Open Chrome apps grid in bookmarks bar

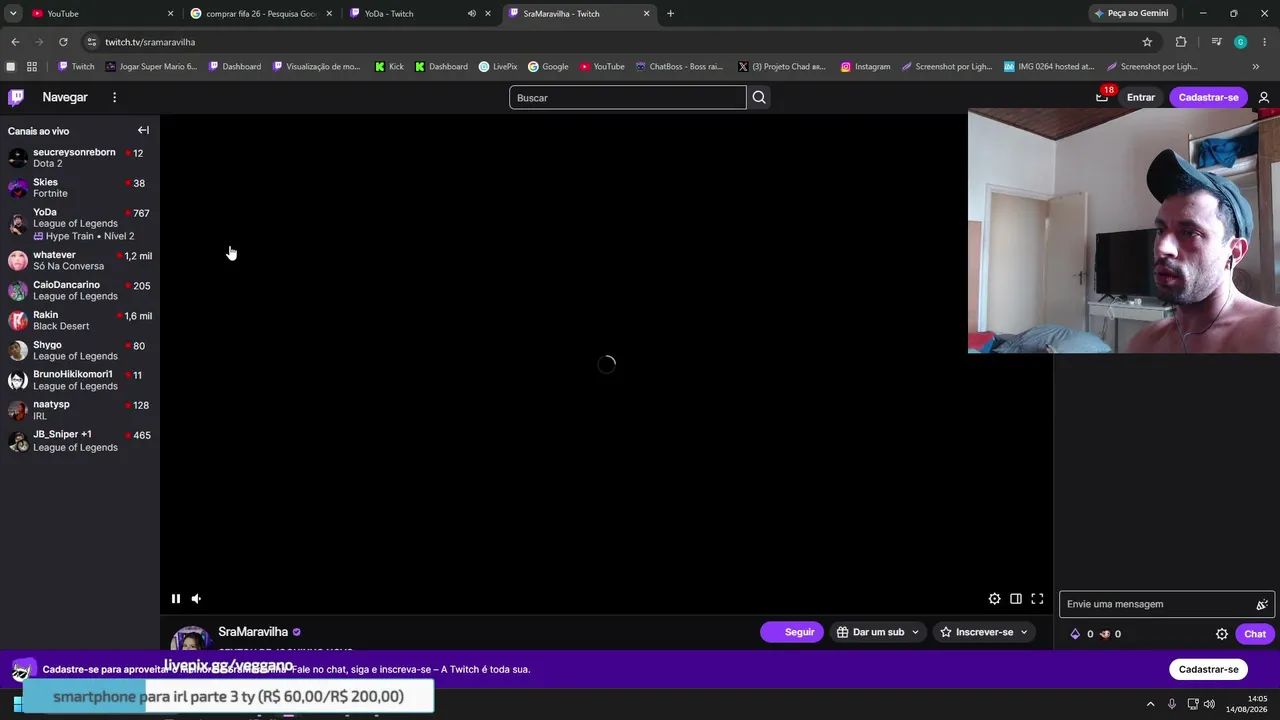(x=32, y=67)
